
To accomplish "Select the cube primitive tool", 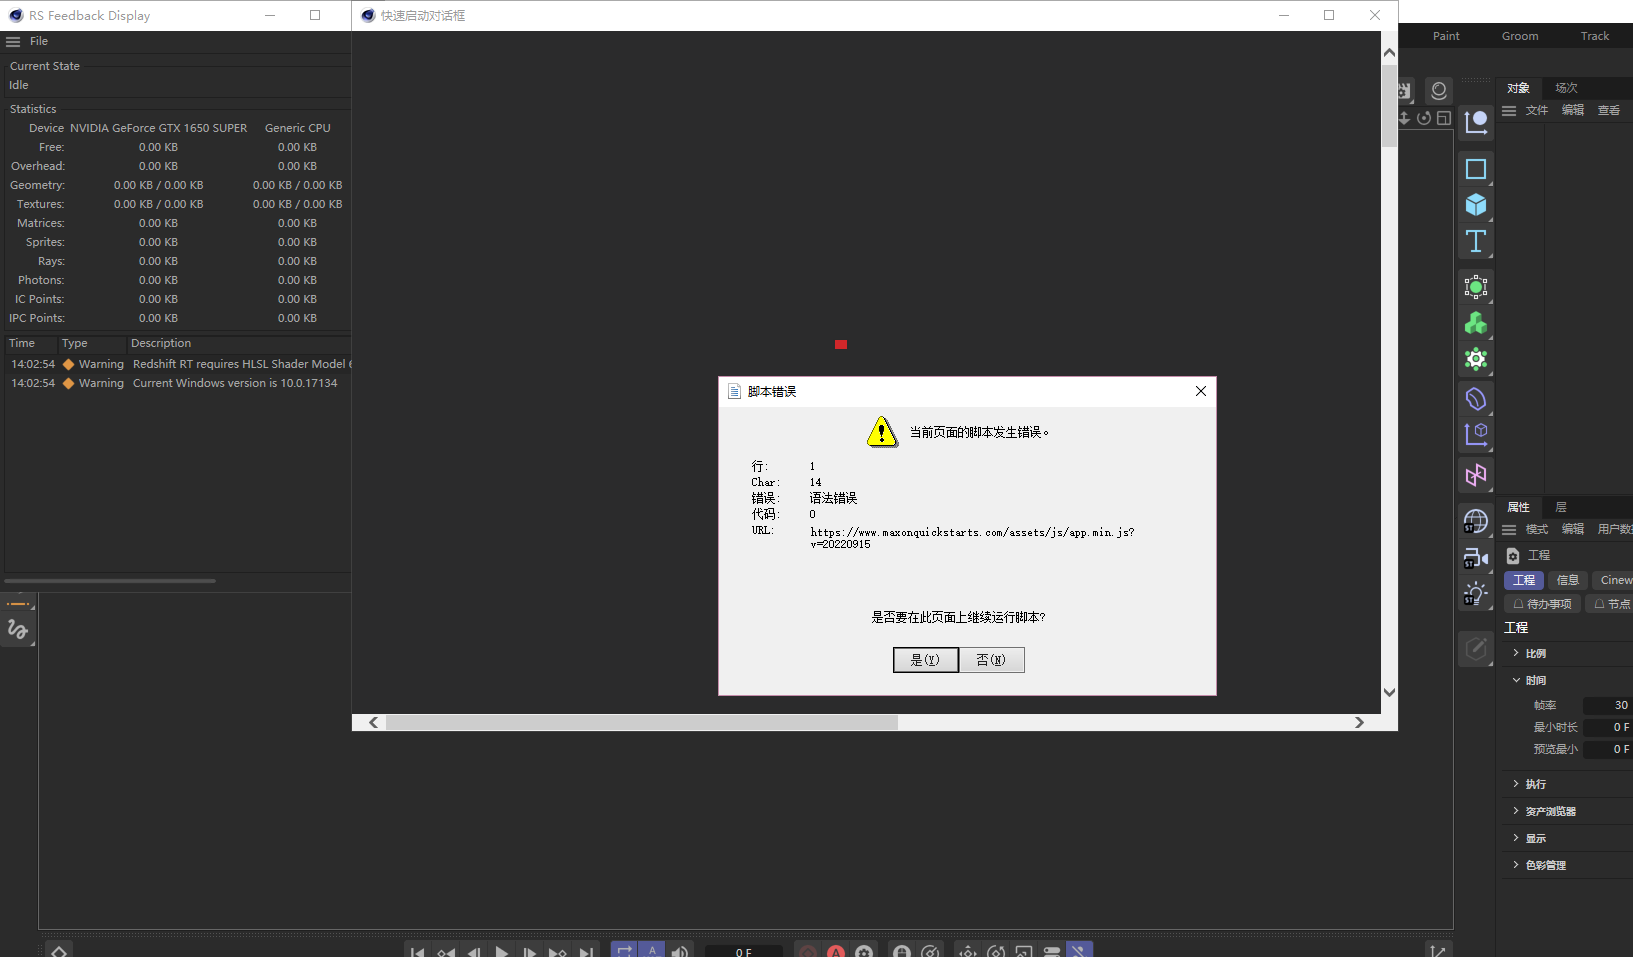I will pyautogui.click(x=1477, y=205).
